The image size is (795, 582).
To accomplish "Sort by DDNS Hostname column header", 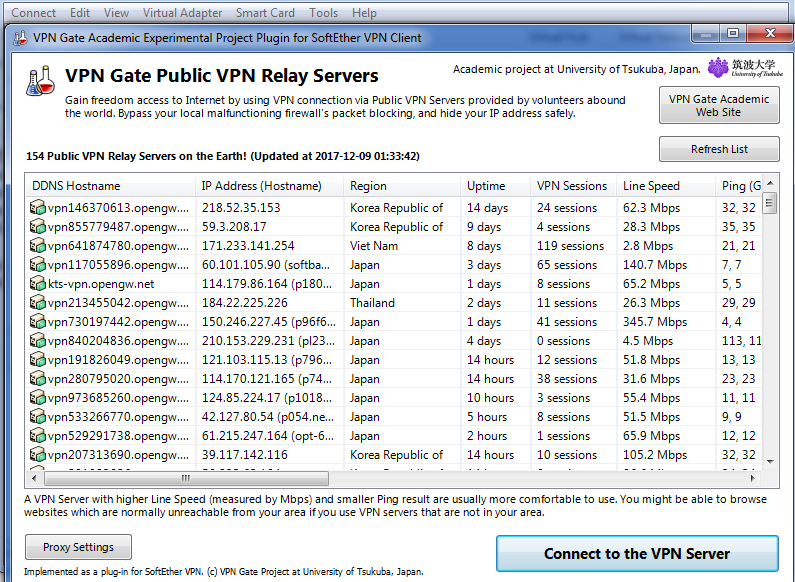I will tap(111, 186).
